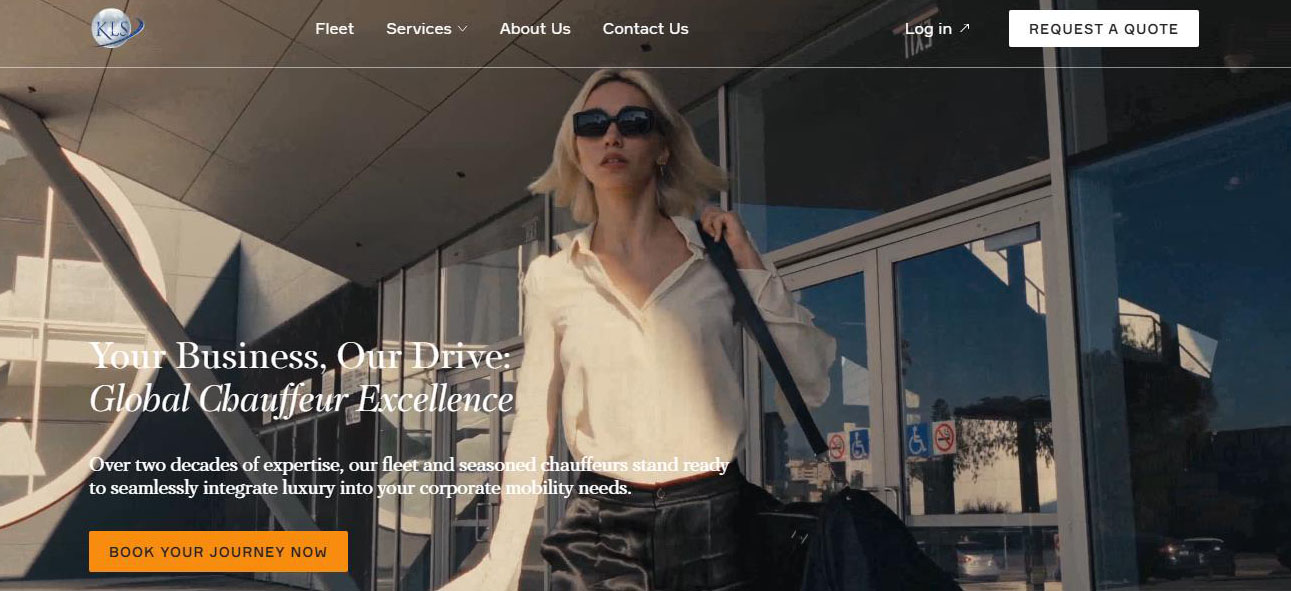The width and height of the screenshot is (1291, 591).
Task: Click the Log in link
Action: click(x=928, y=29)
